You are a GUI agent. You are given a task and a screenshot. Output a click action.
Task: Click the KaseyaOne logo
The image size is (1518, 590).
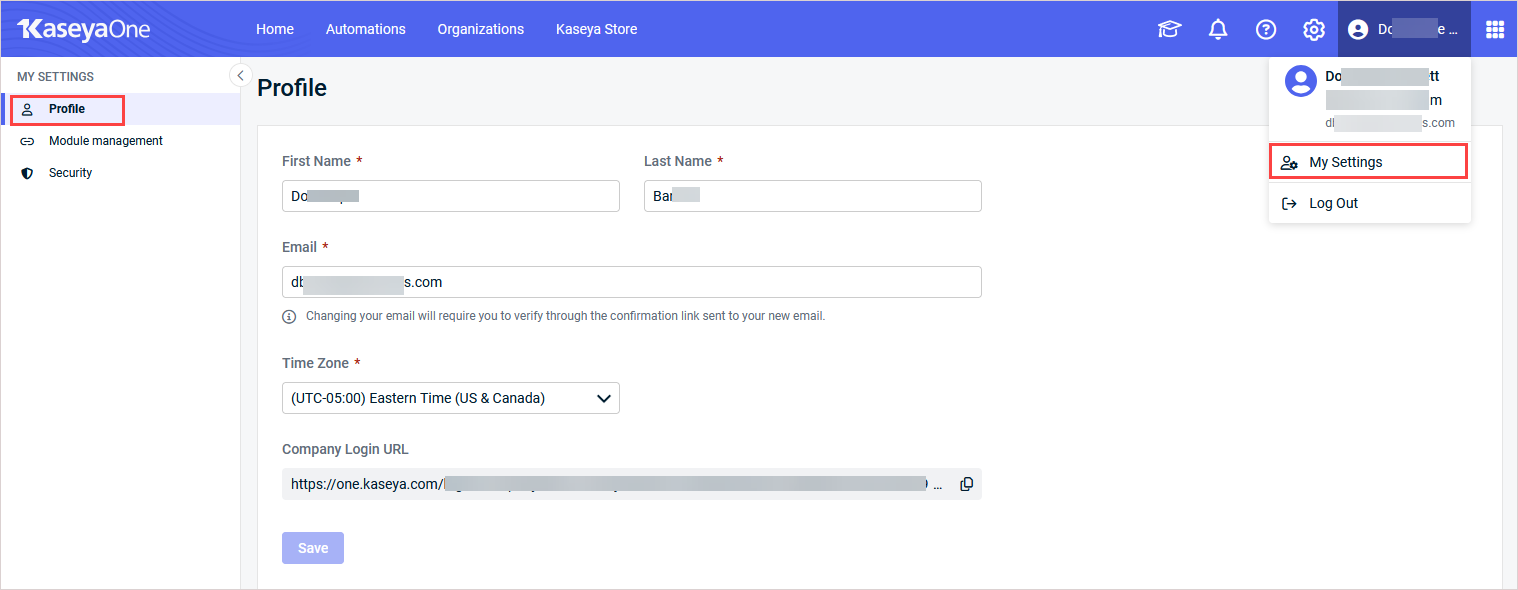point(84,29)
